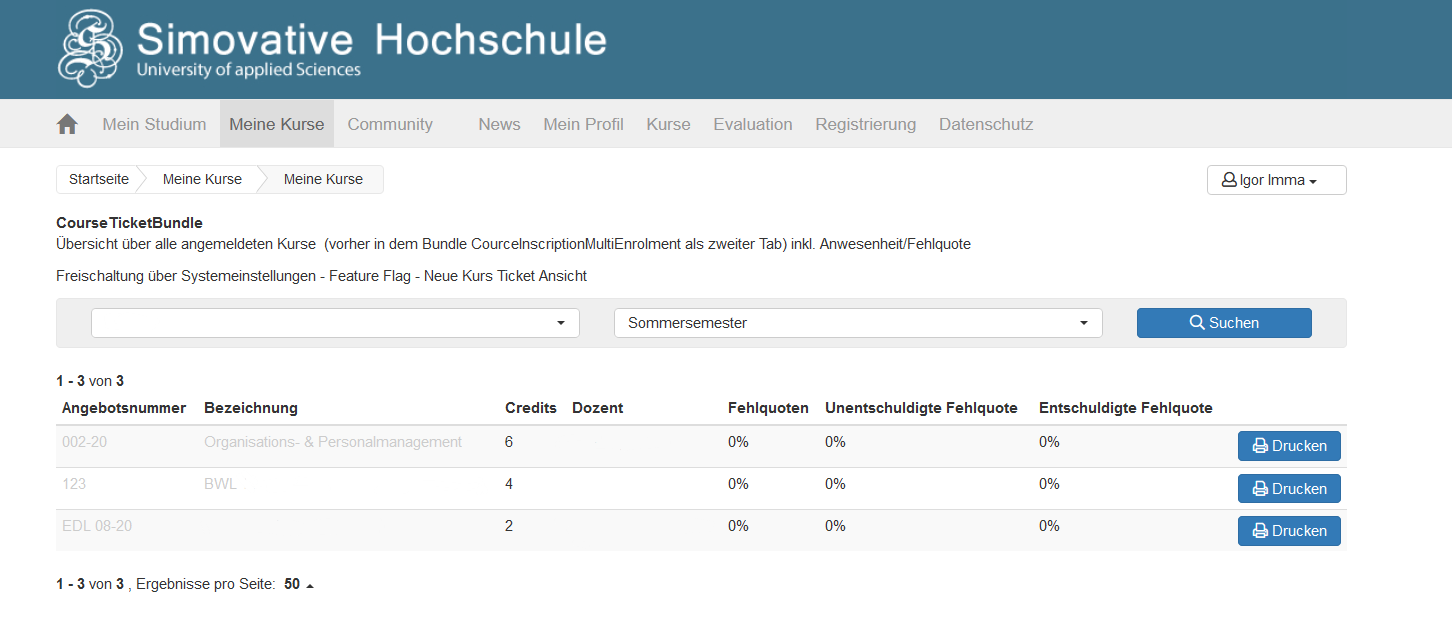Image resolution: width=1452 pixels, height=637 pixels.
Task: Open Kurse menu item
Action: pyautogui.click(x=668, y=124)
